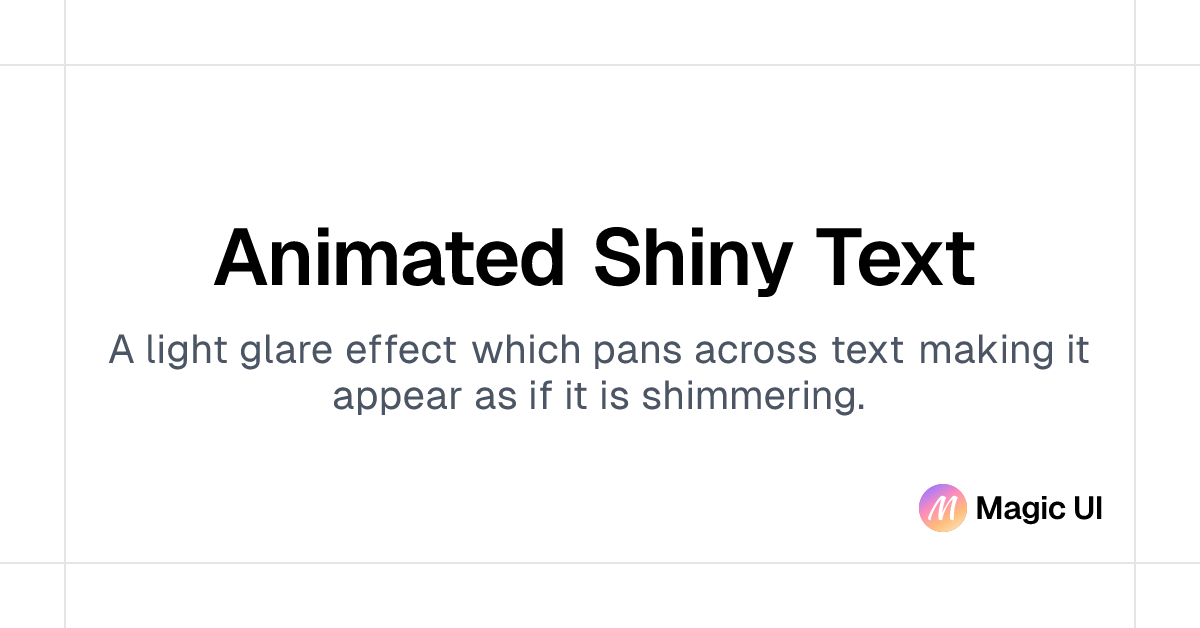Click the word "glare" in the description
Image resolution: width=1200 pixels, height=628 pixels.
[x=287, y=351]
